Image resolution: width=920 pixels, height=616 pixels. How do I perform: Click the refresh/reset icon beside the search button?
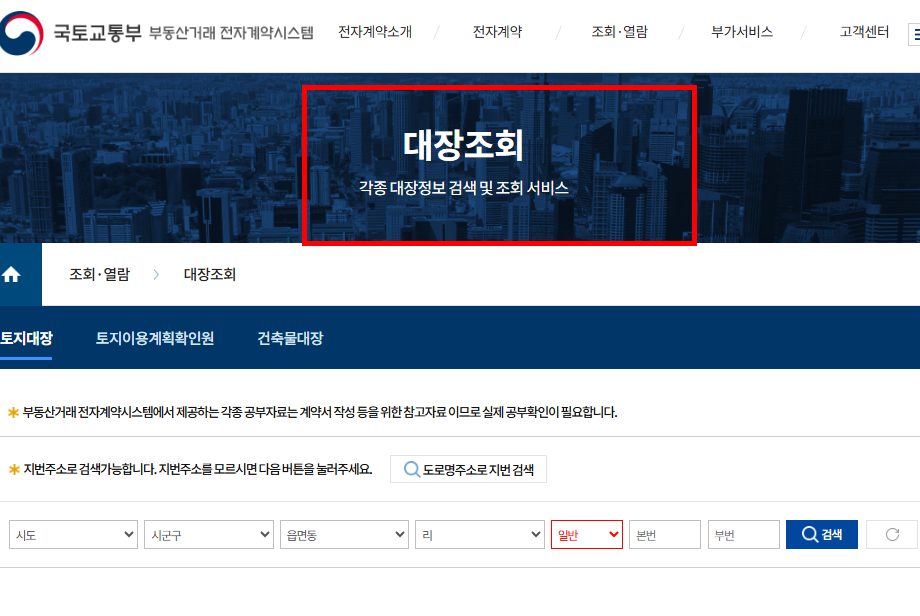click(891, 534)
